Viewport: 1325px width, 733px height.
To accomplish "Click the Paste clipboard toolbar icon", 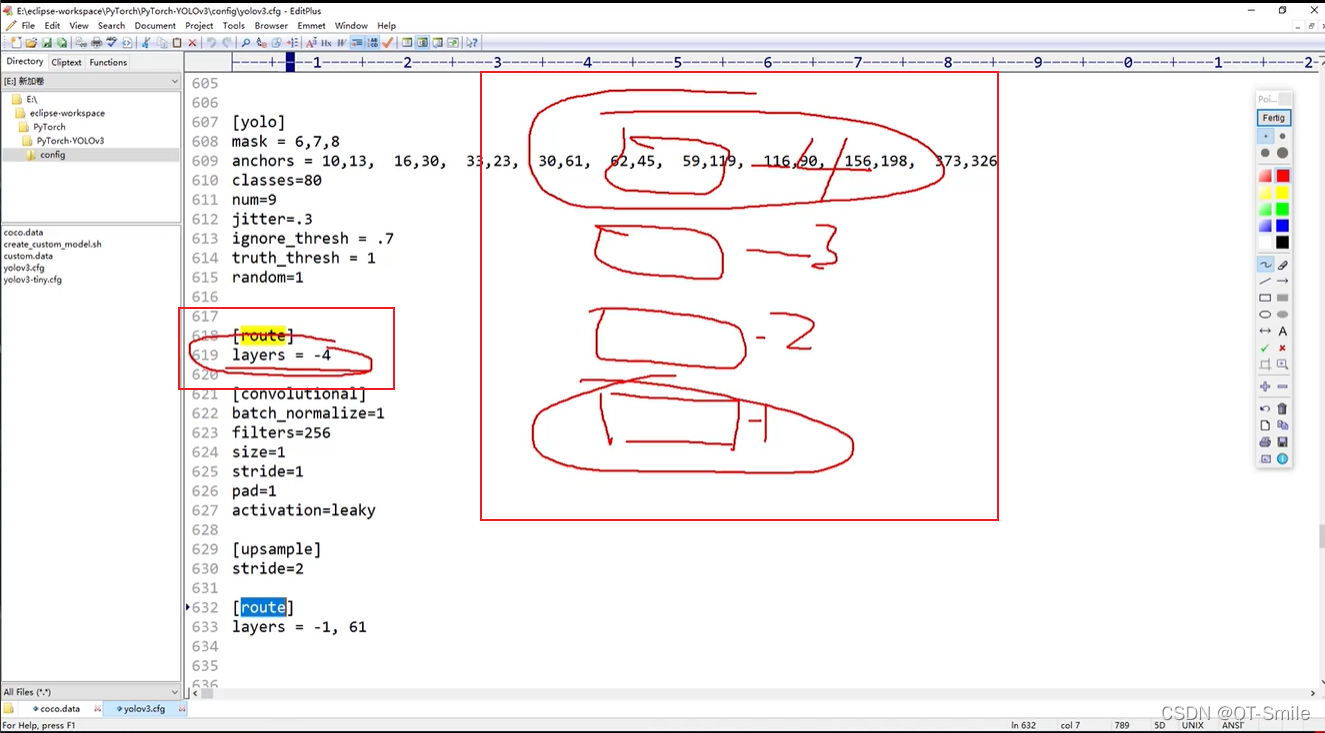I will (177, 43).
